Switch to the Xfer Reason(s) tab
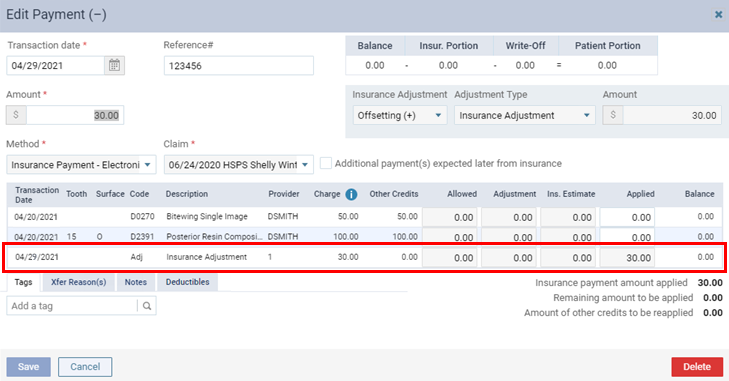This screenshot has height=381, width=729. [79, 282]
